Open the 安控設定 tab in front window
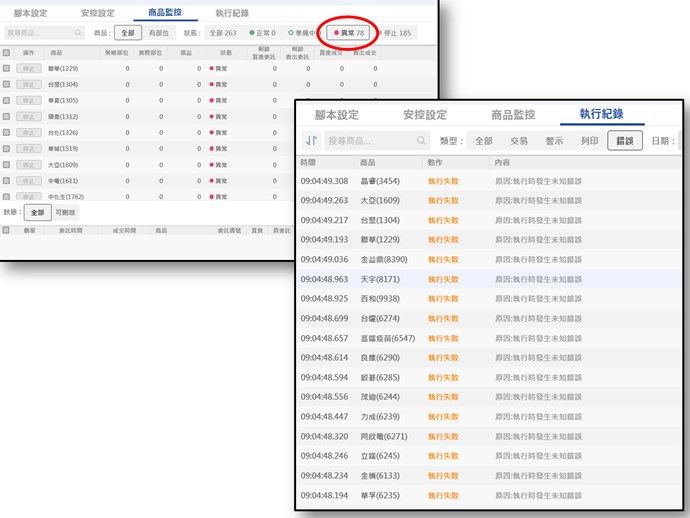This screenshot has height=518, width=690. click(423, 115)
